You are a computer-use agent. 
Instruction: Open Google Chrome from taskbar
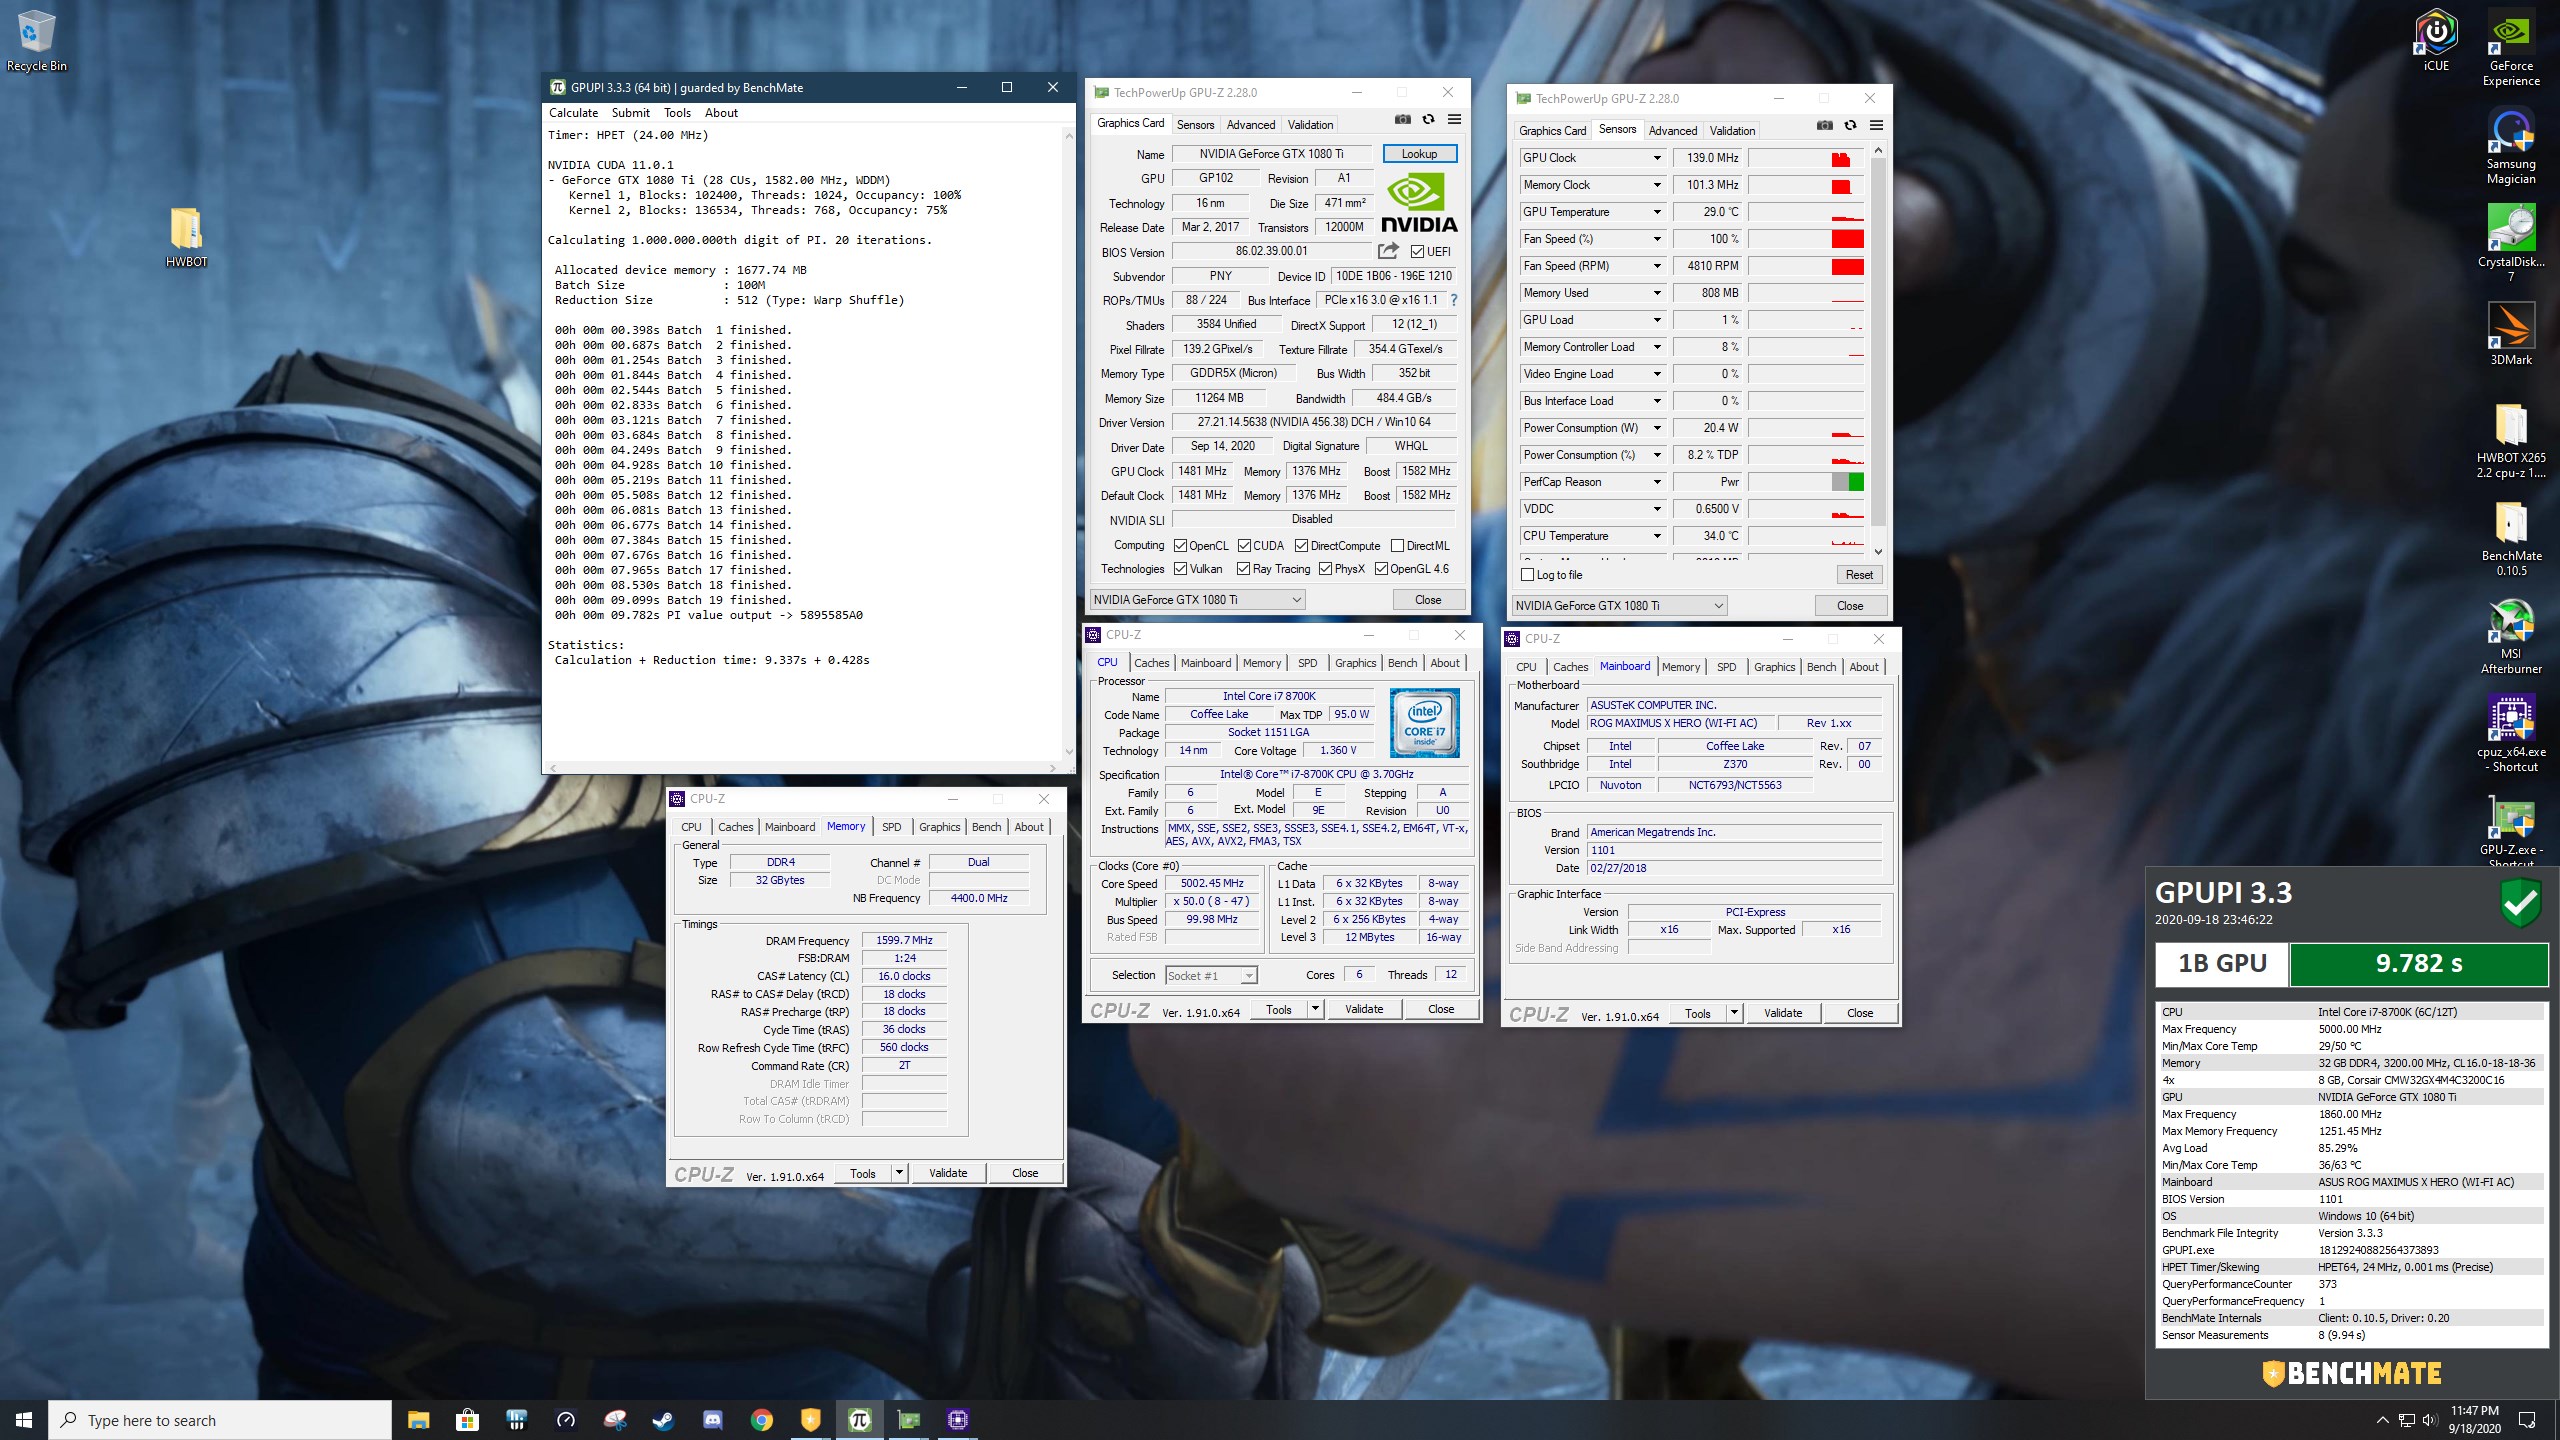coord(761,1419)
